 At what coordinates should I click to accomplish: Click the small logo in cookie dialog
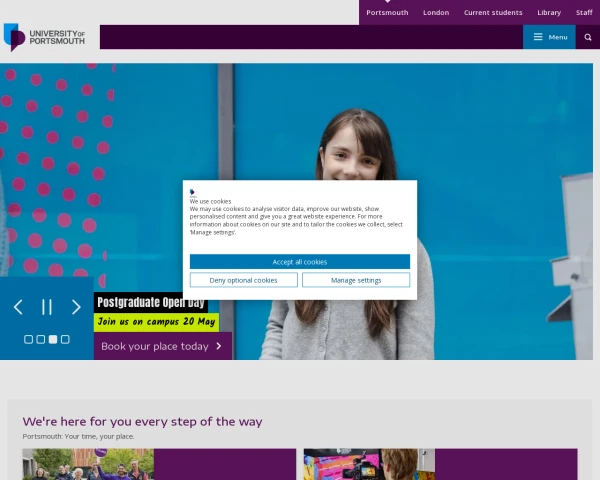192,193
